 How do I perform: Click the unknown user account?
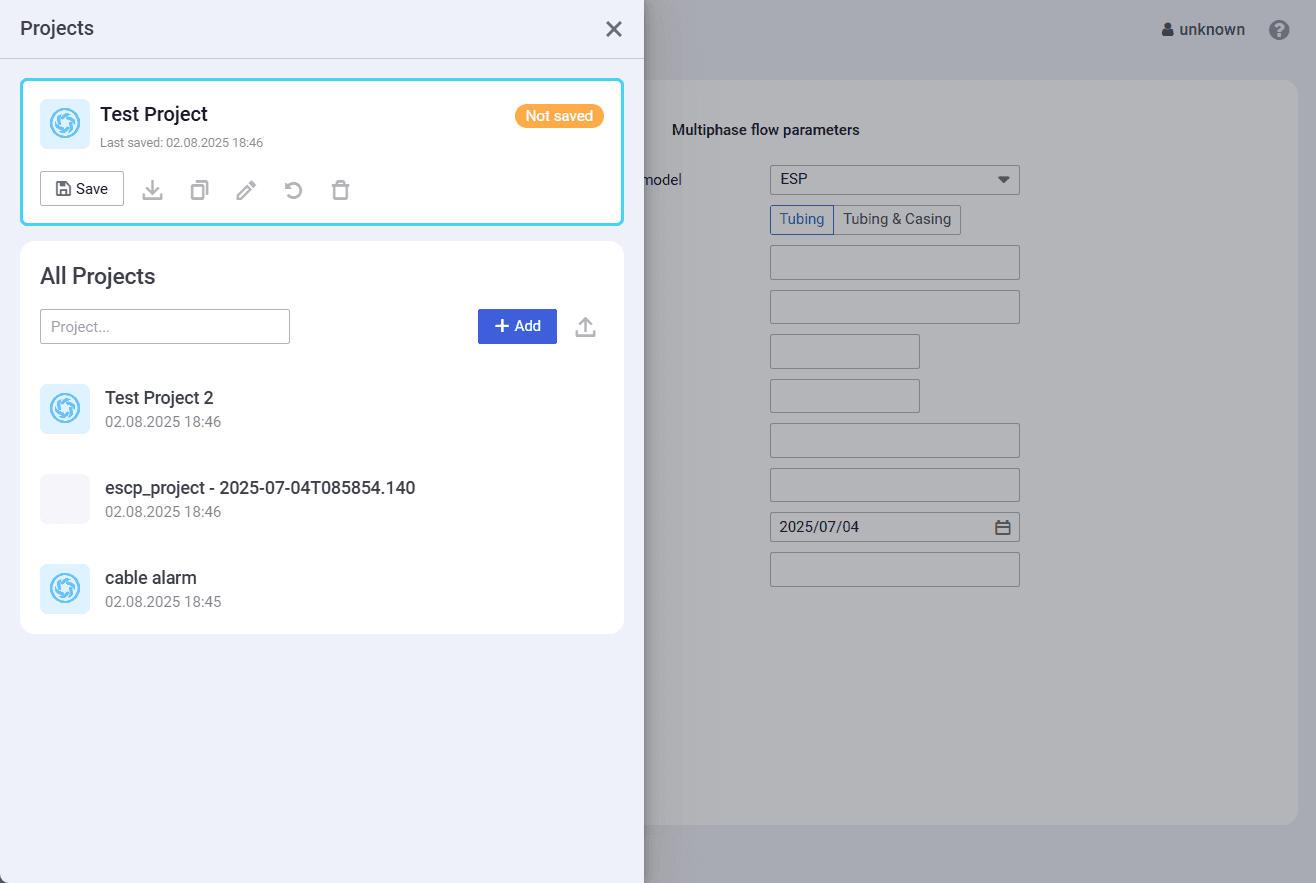(1203, 30)
